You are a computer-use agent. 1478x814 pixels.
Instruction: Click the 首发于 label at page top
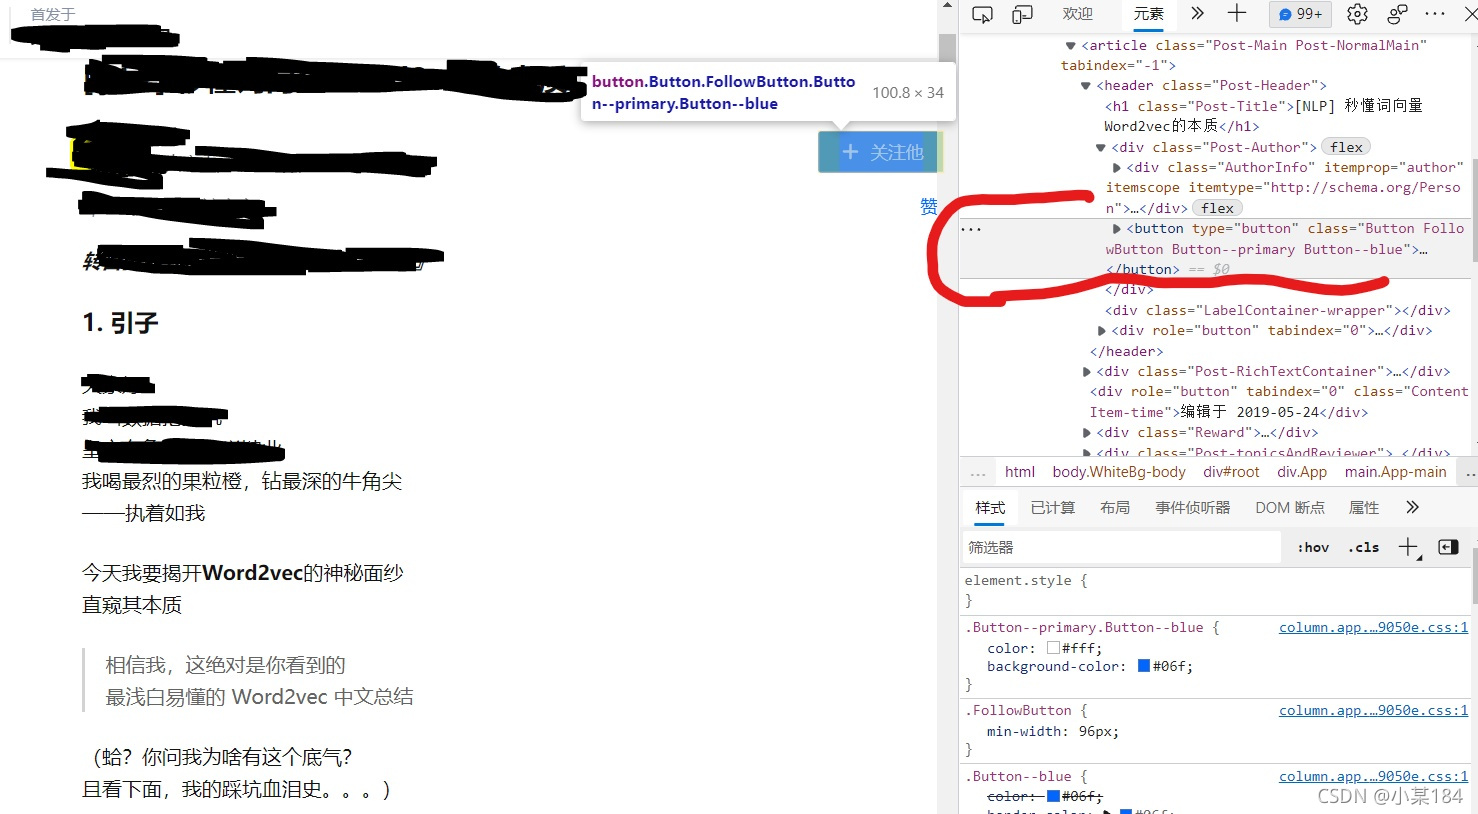[52, 14]
